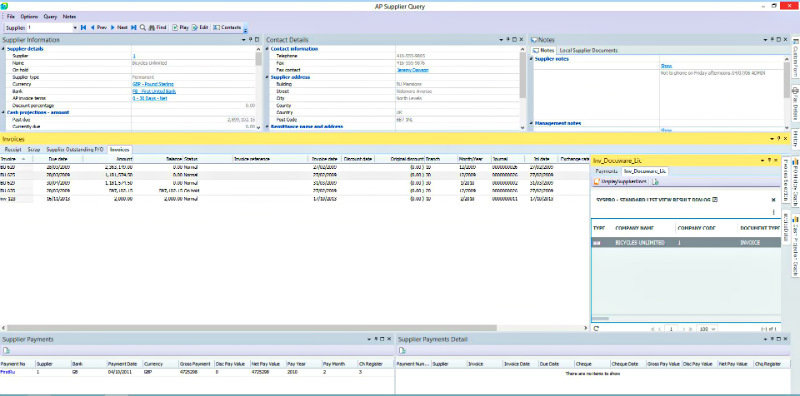Click the magnifier browse icon in toolbar
Image resolution: width=800 pixels, height=396 pixels.
pos(143,28)
